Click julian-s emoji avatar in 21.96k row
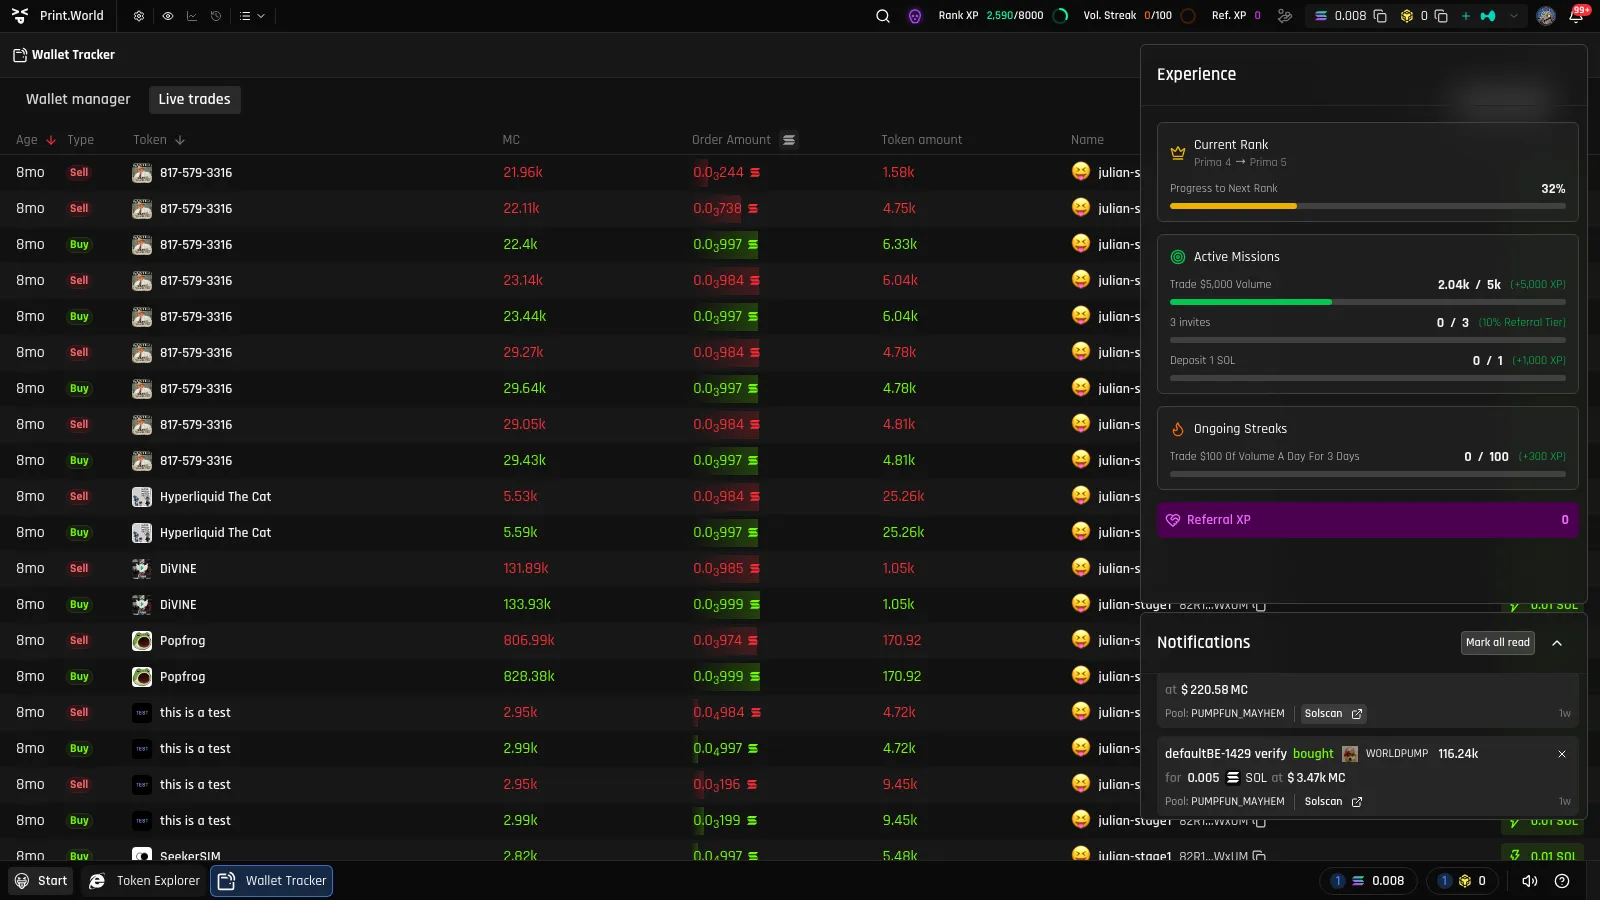 coord(1081,172)
